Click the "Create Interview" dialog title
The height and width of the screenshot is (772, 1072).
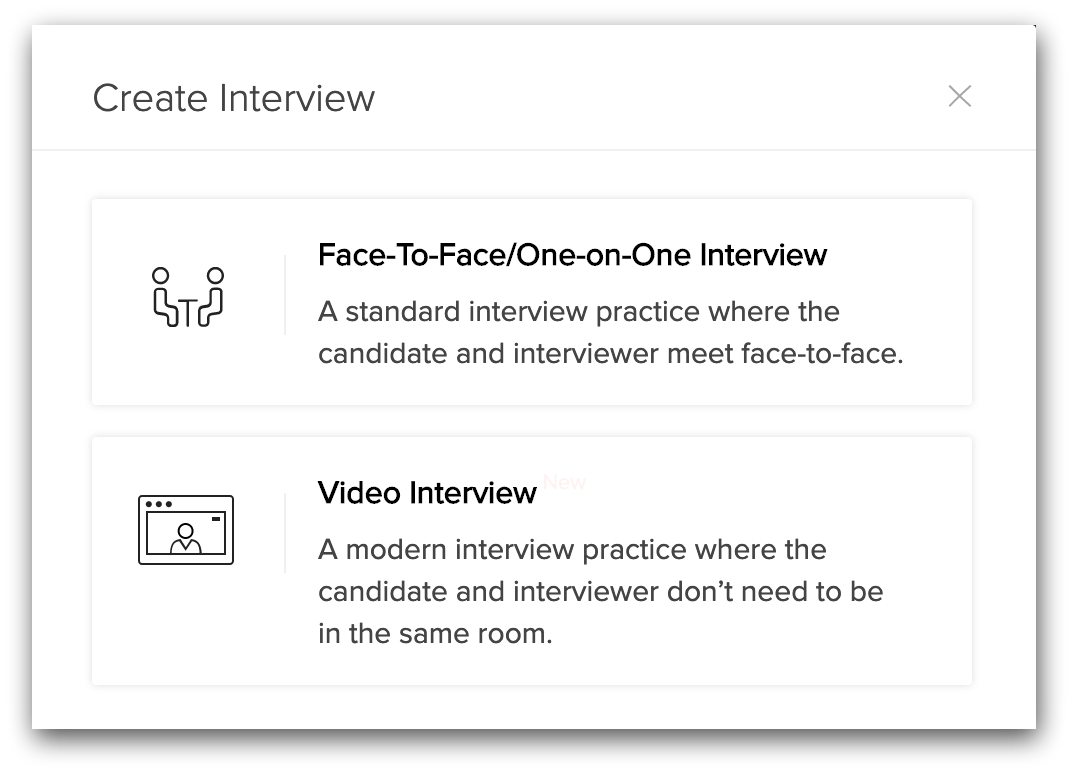pos(234,98)
